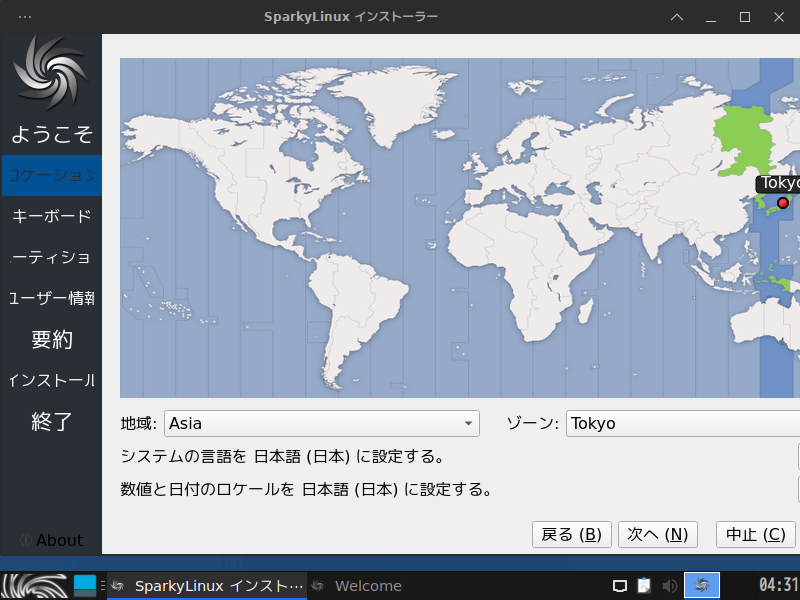Select the highlighted ロケーション step
800x600 pixels.
pos(52,175)
